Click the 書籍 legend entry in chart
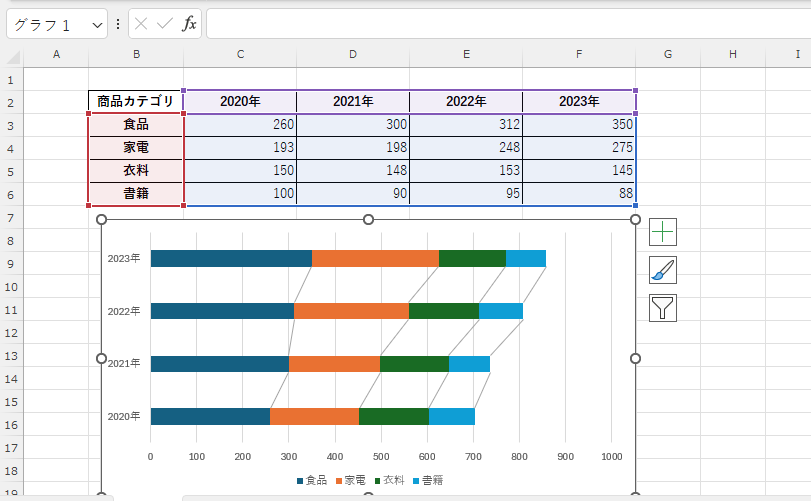 [x=430, y=481]
